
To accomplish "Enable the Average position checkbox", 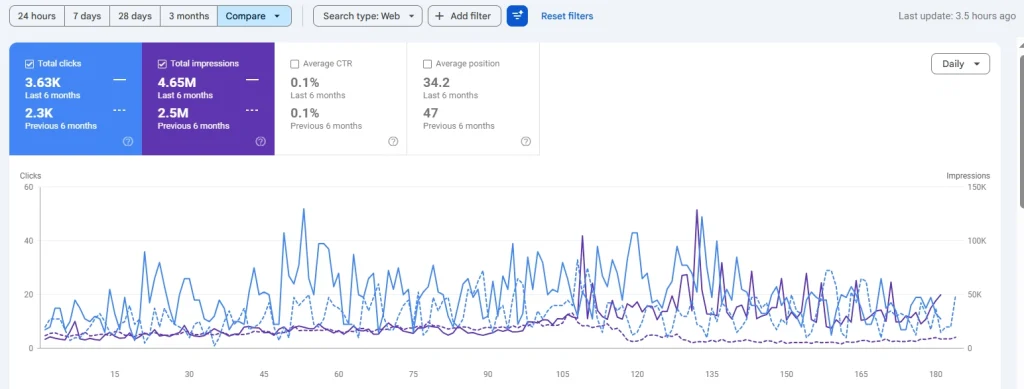I will [x=428, y=64].
